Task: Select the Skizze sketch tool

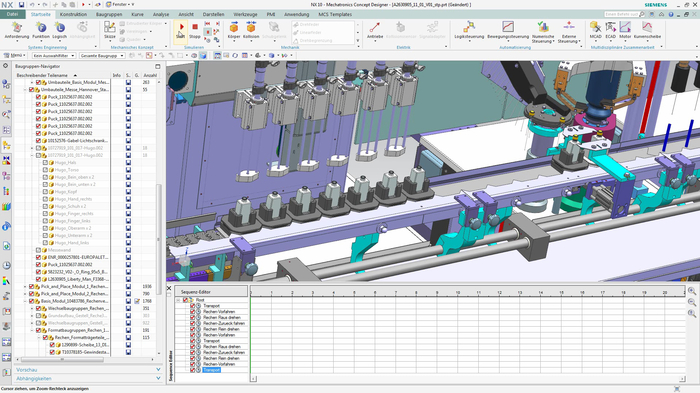Action: (109, 30)
